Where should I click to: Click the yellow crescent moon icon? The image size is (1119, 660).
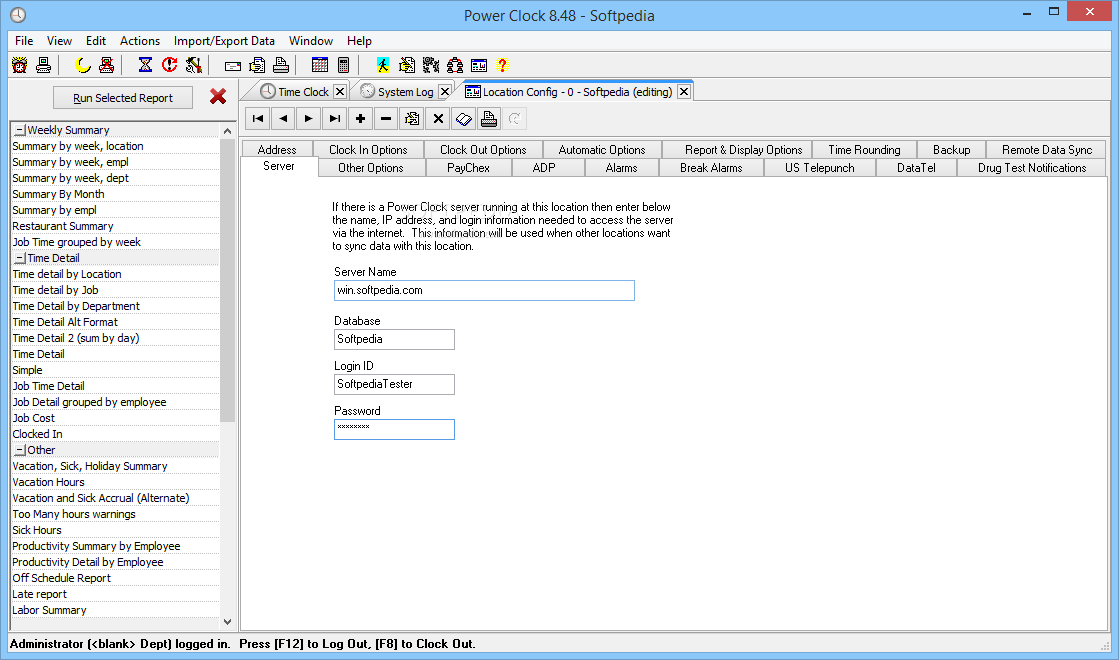(83, 66)
